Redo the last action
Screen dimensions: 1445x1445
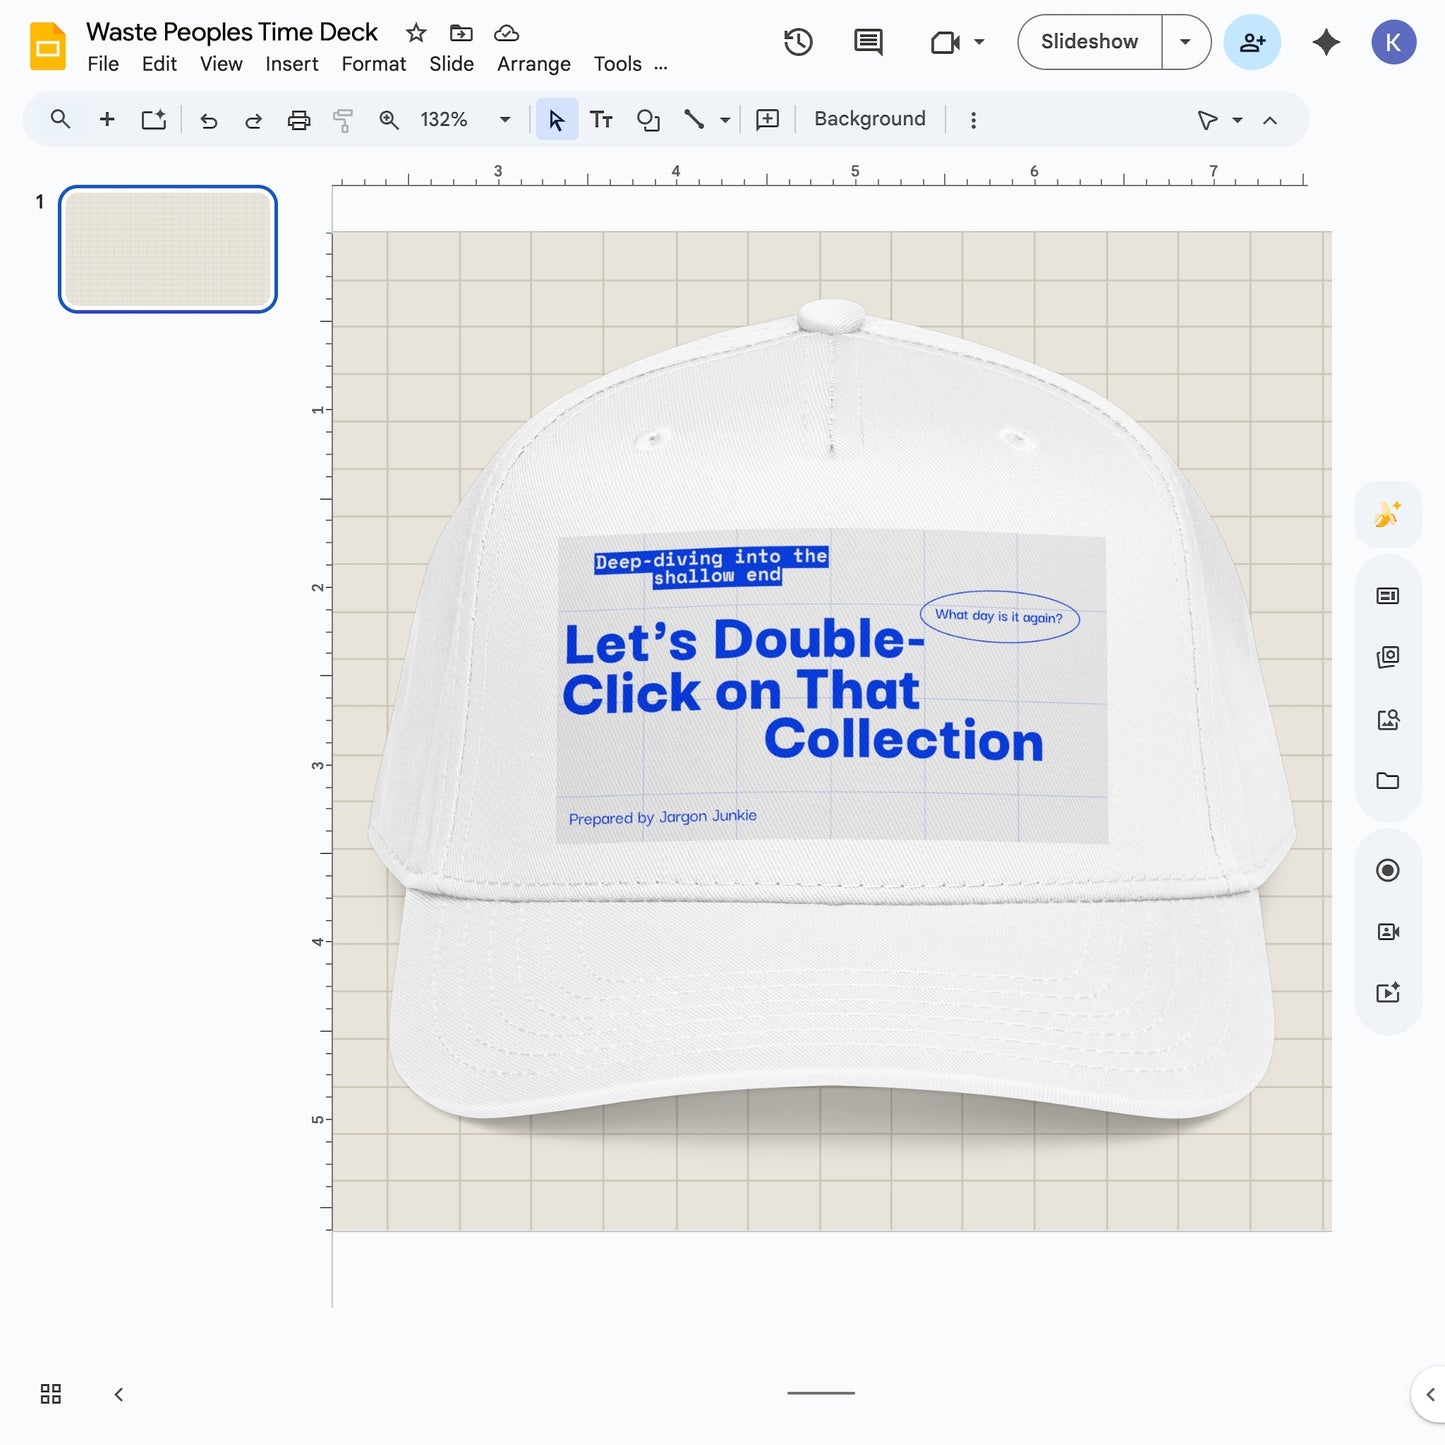[x=254, y=121]
